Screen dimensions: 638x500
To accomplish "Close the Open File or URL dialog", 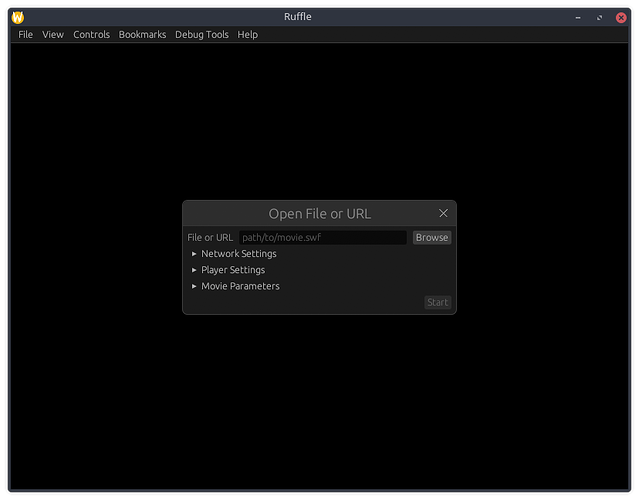I will click(443, 213).
